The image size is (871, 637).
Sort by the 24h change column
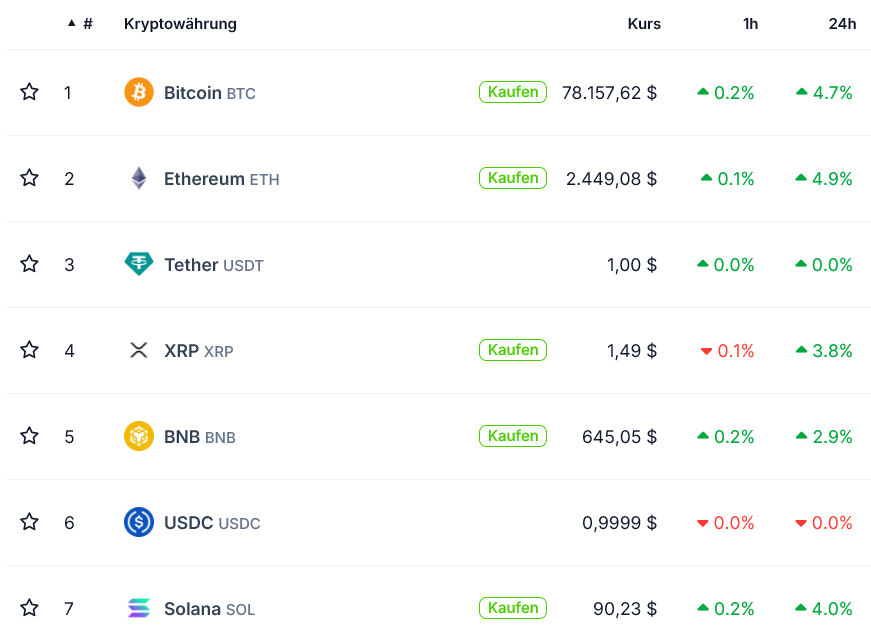[x=842, y=24]
